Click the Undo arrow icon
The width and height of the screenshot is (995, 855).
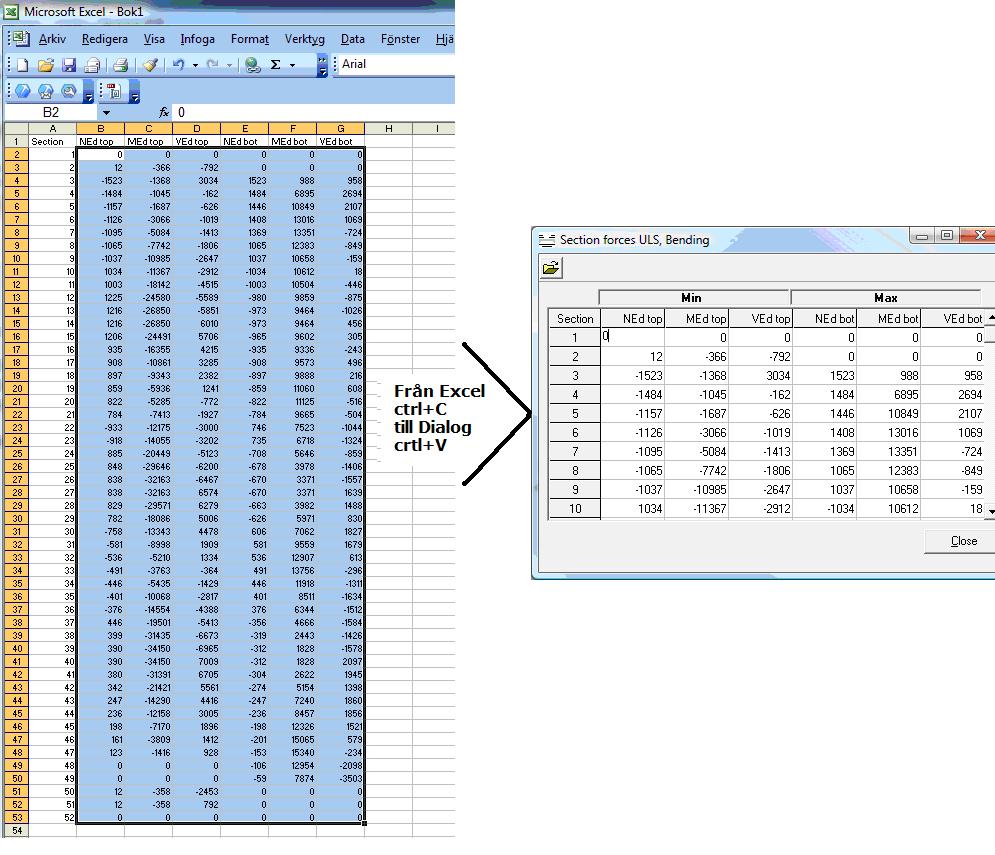179,65
